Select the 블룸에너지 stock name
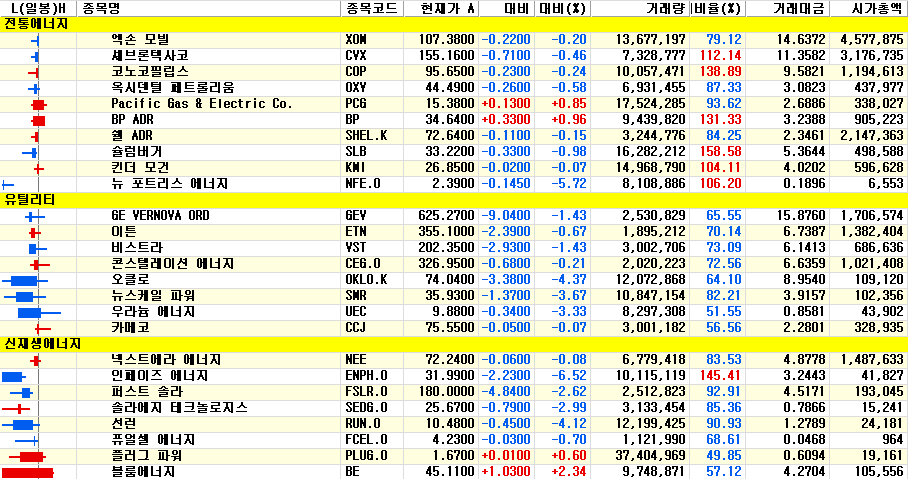Image resolution: width=908 pixels, height=479 pixels. point(143,471)
